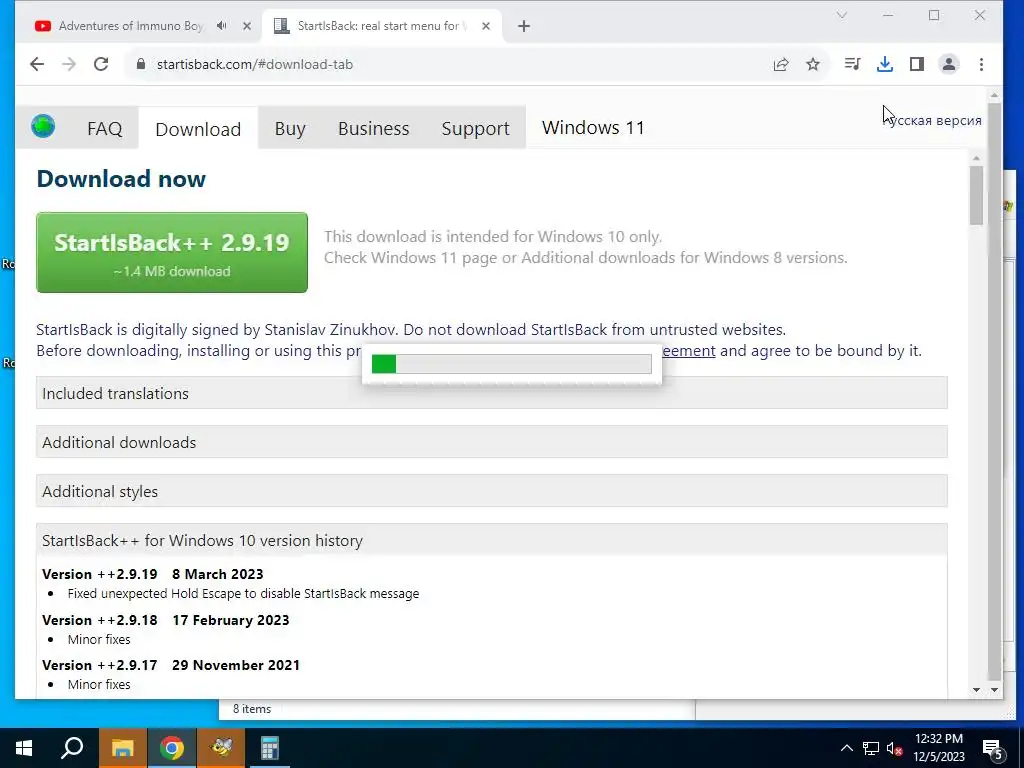
Task: Go back with the browser back arrow
Action: [37, 64]
